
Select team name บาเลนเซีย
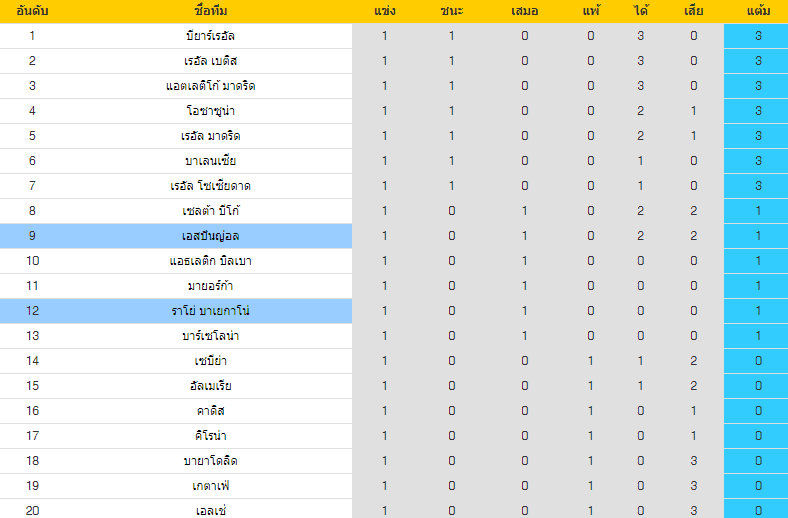click(x=211, y=161)
